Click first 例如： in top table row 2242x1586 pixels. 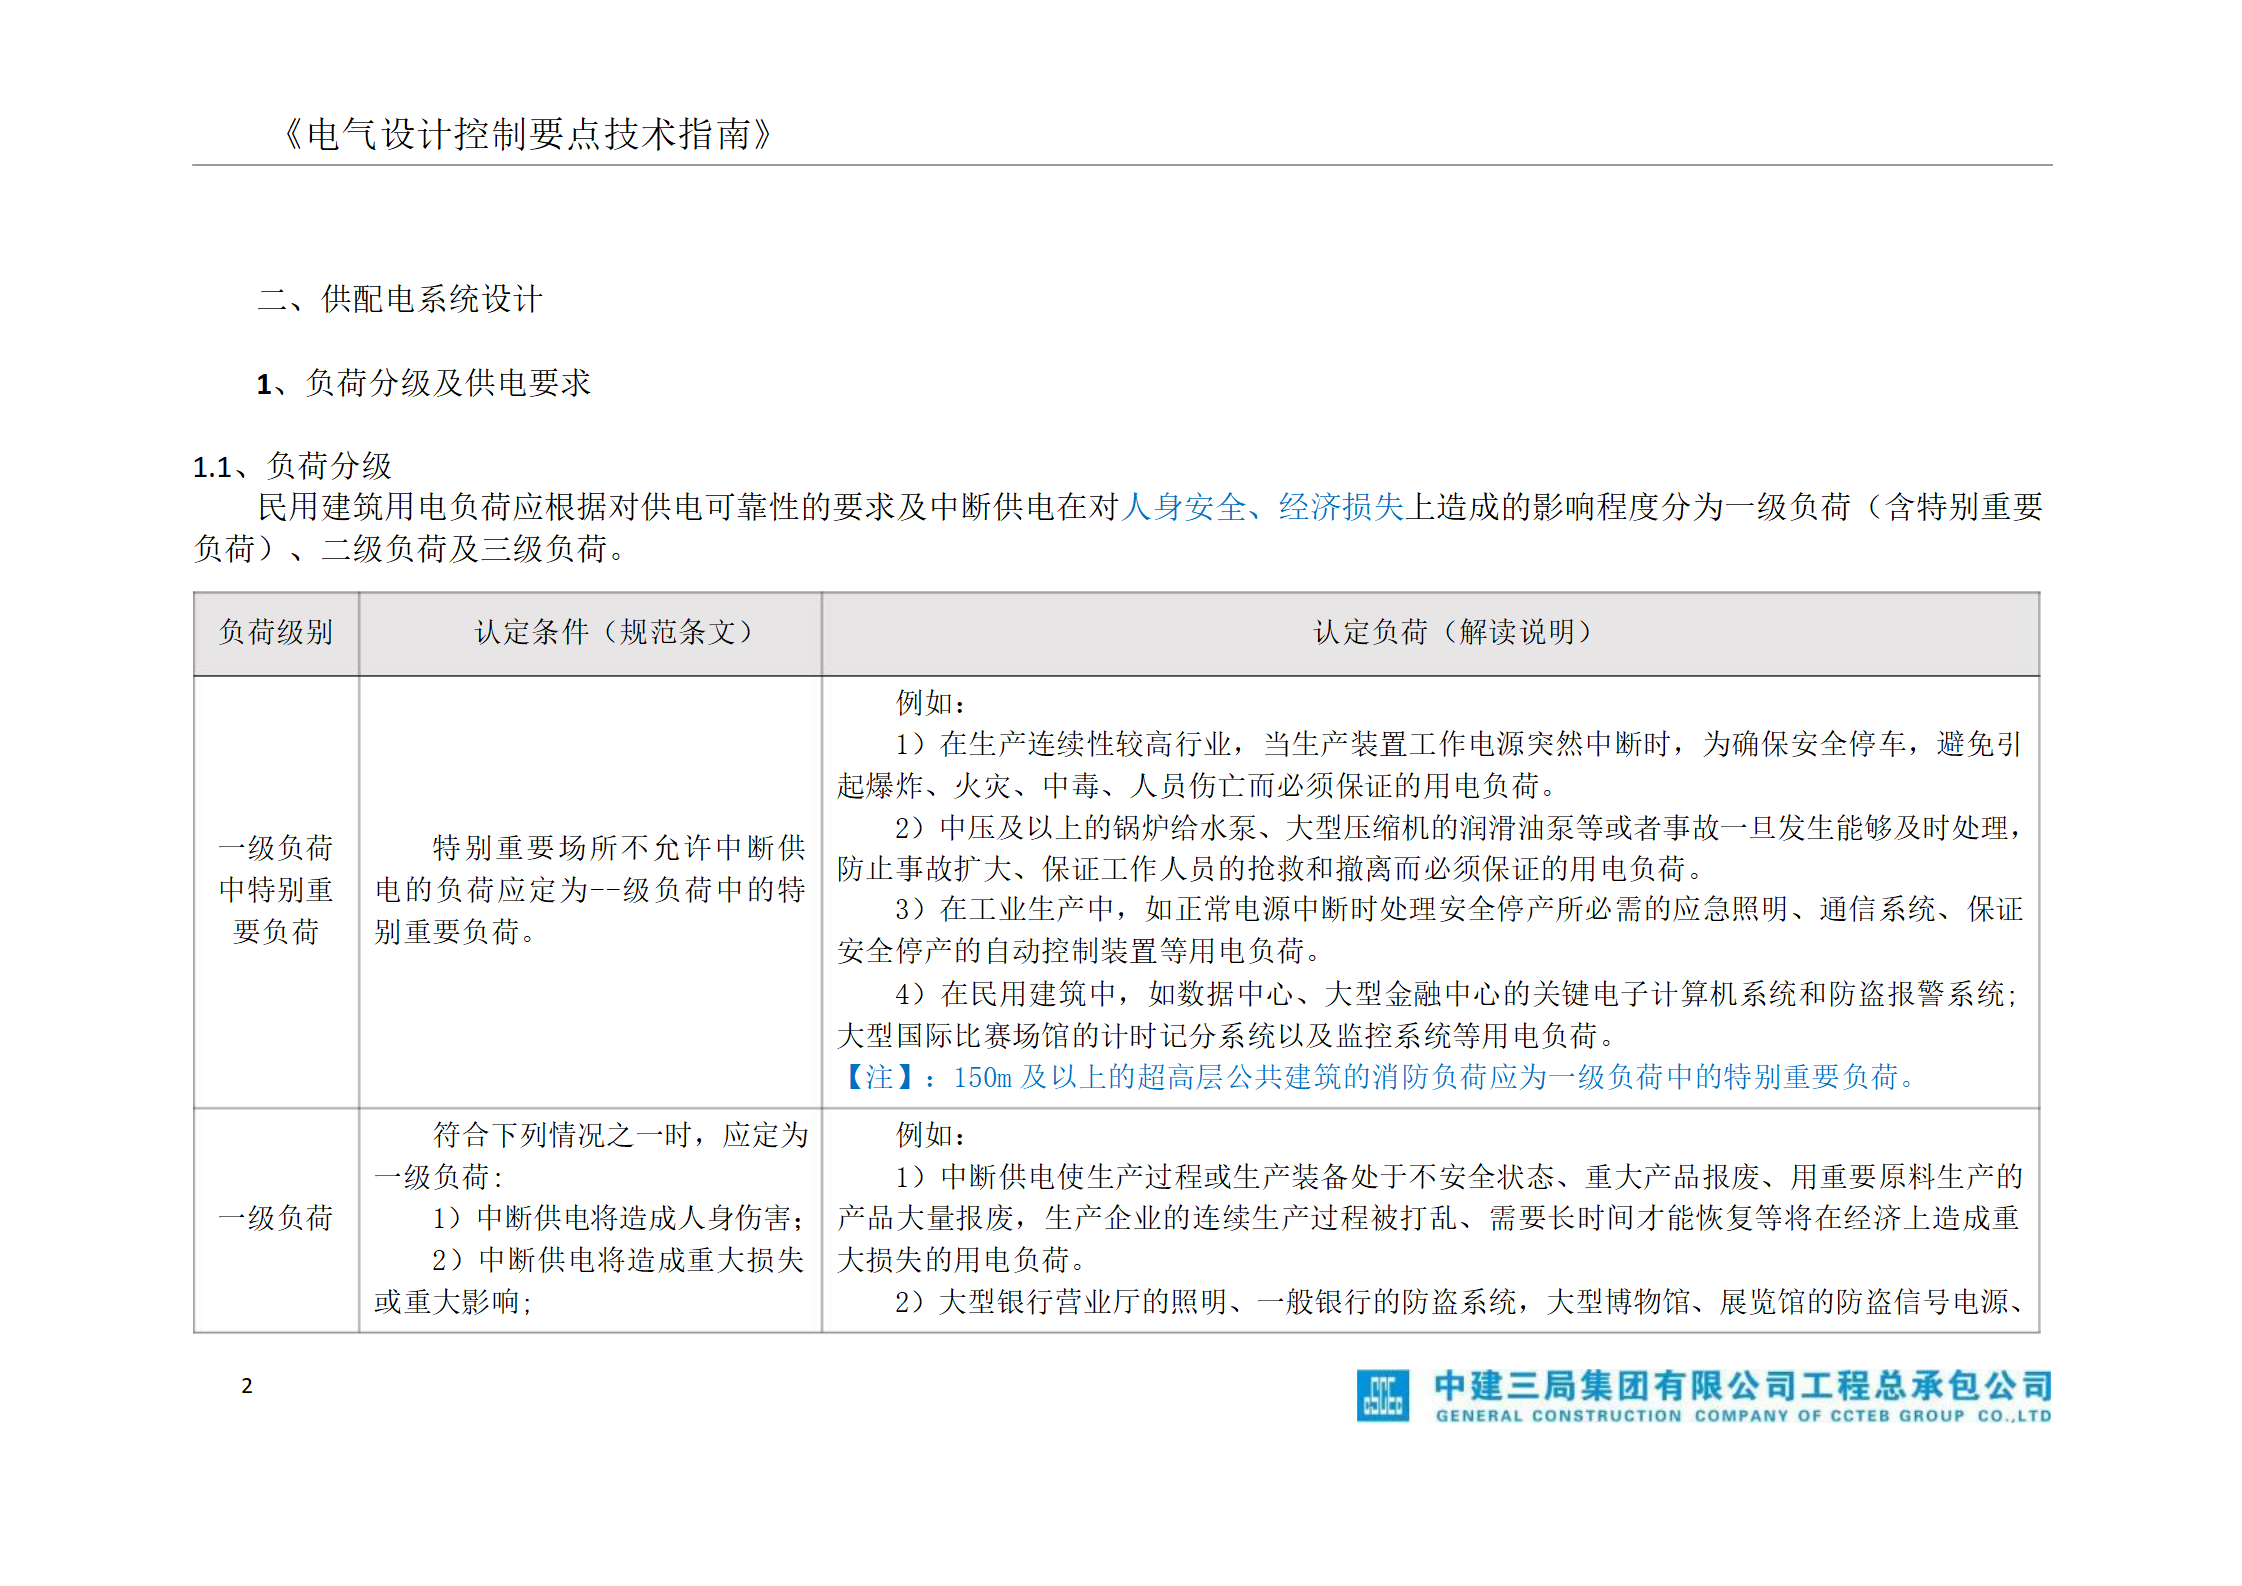[930, 703]
